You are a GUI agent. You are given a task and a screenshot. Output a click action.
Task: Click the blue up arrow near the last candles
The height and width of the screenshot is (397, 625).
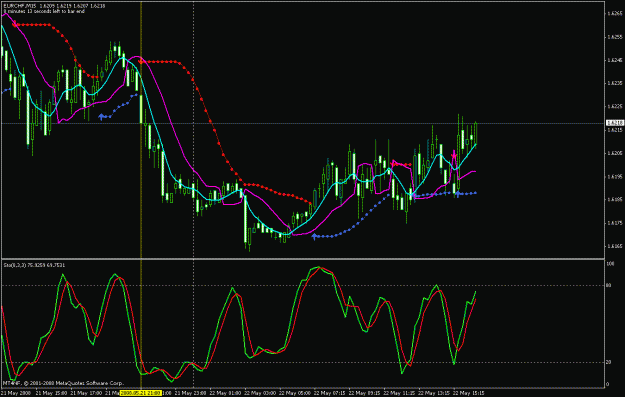coord(458,194)
